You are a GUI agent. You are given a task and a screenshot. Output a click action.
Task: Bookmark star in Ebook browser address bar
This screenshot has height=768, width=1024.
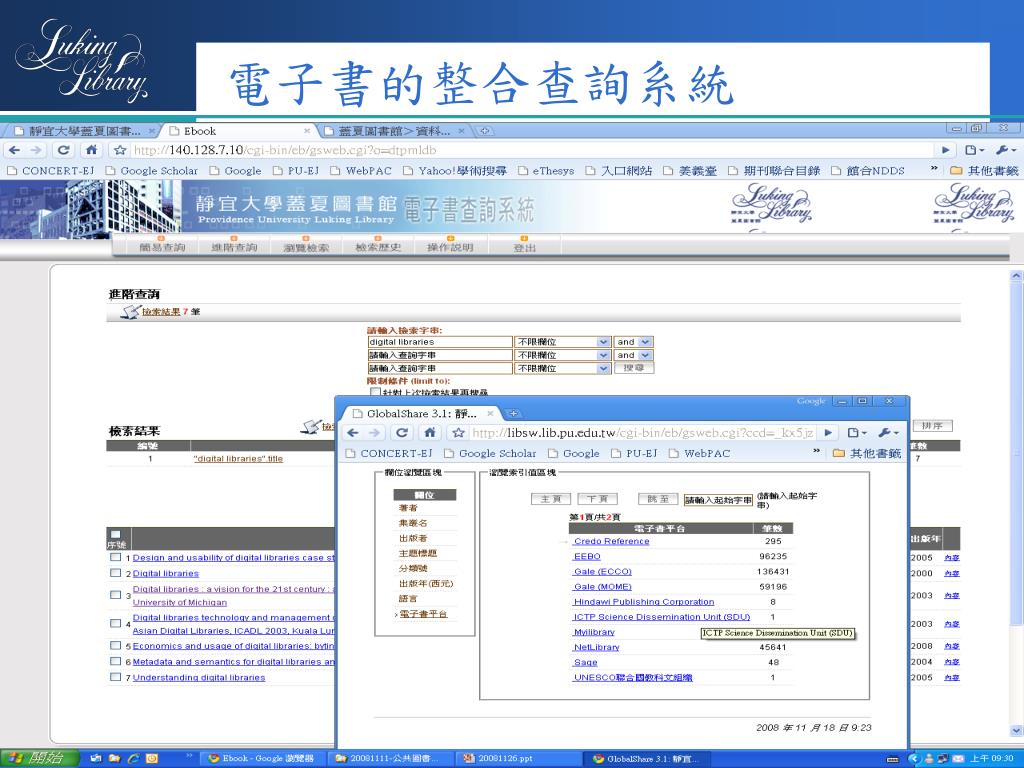point(120,150)
